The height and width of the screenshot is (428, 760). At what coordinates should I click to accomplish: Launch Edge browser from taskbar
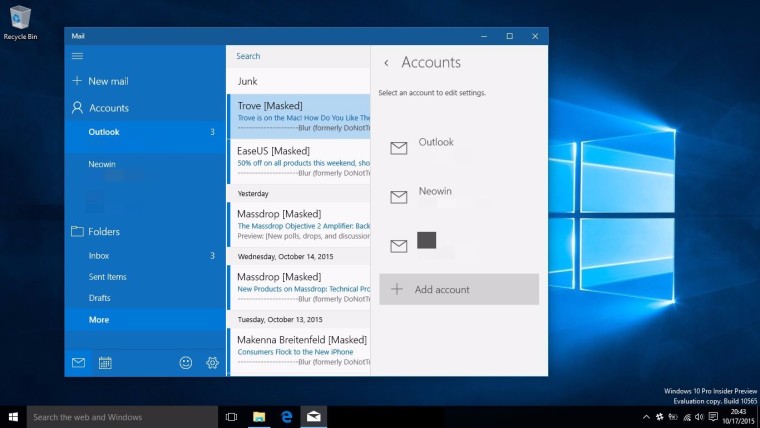pos(286,417)
